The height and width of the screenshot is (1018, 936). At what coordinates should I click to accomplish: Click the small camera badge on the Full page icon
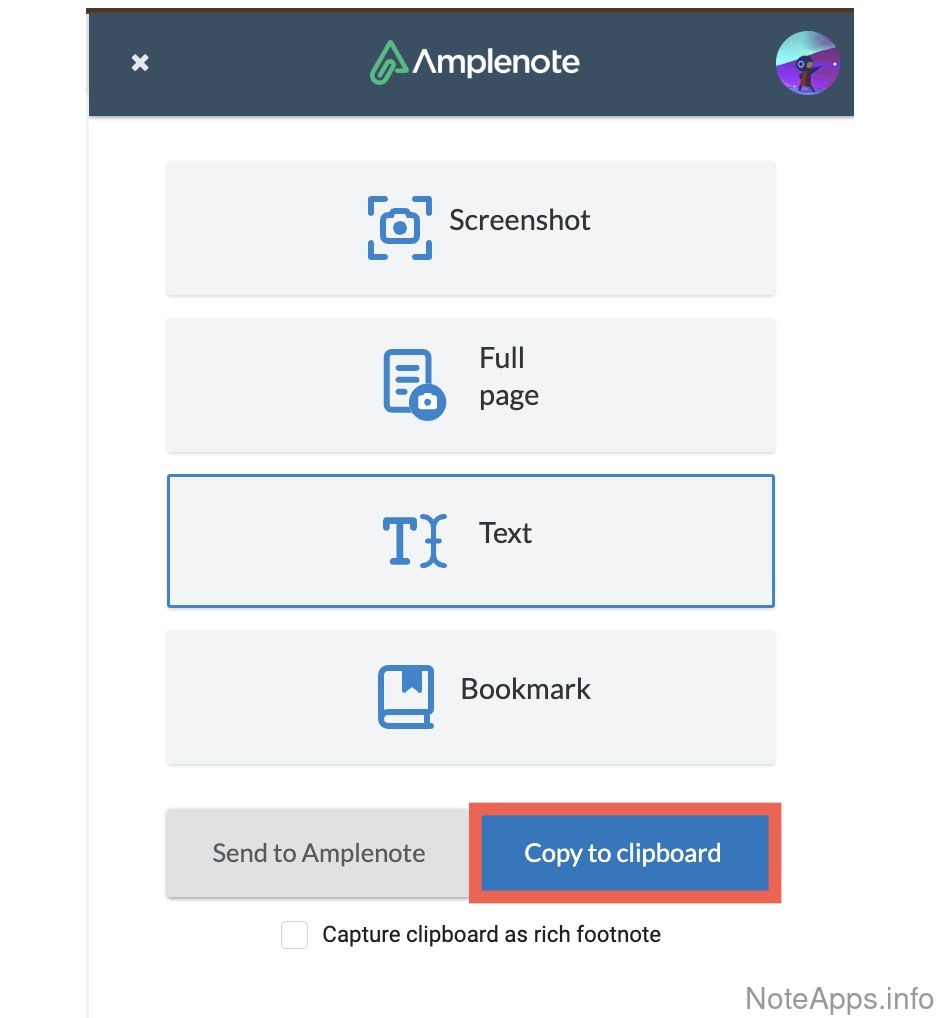click(428, 402)
